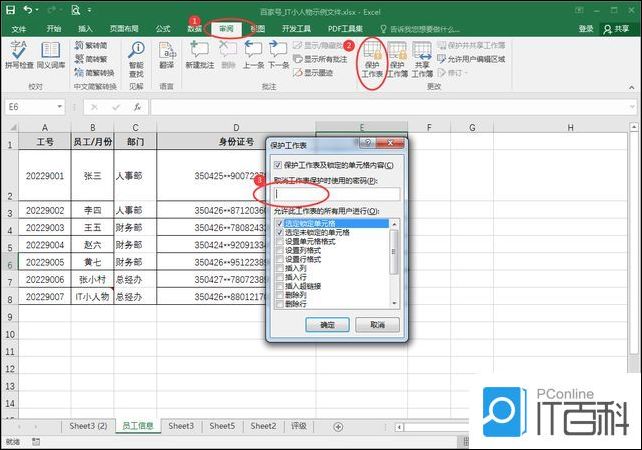Click the 共享工作簿 share workbook icon
This screenshot has height=450, width=642.
[422, 58]
